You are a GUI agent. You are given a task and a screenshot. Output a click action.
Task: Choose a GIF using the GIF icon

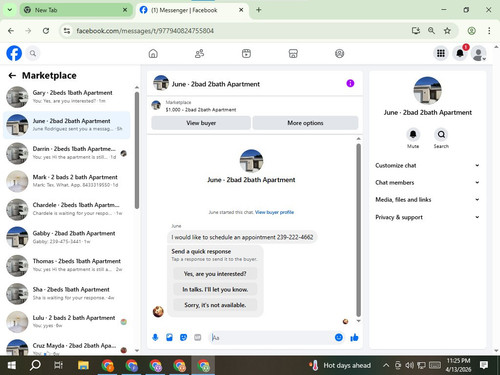[x=198, y=338]
